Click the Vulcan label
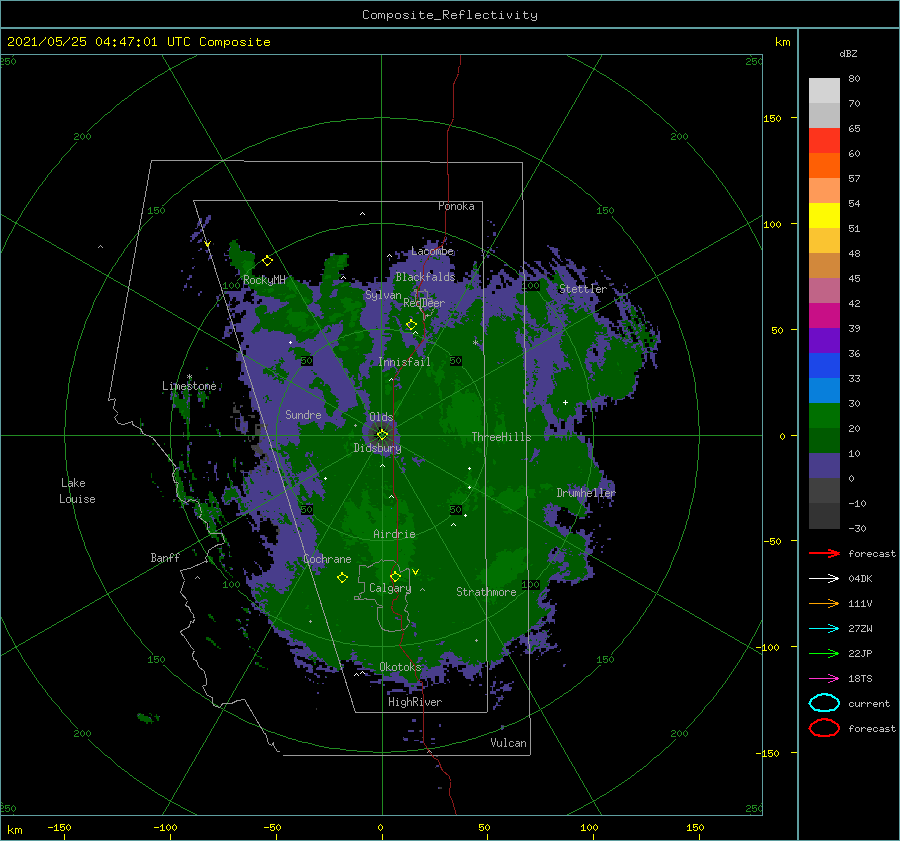The height and width of the screenshot is (841, 900). (508, 743)
